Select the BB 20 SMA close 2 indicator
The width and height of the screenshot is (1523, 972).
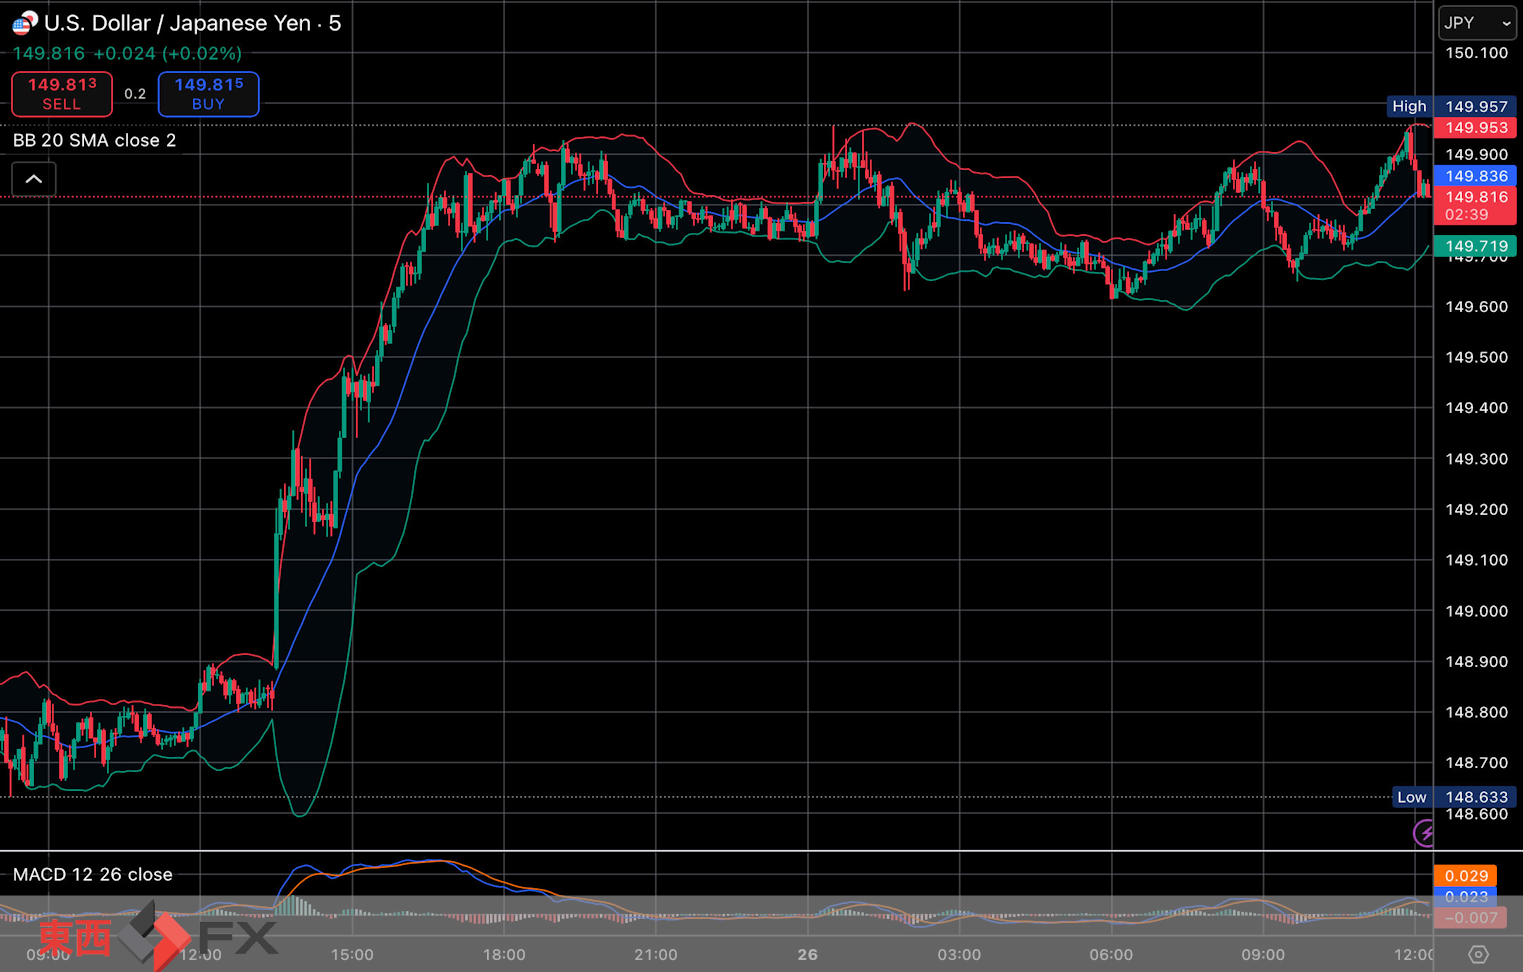(94, 140)
